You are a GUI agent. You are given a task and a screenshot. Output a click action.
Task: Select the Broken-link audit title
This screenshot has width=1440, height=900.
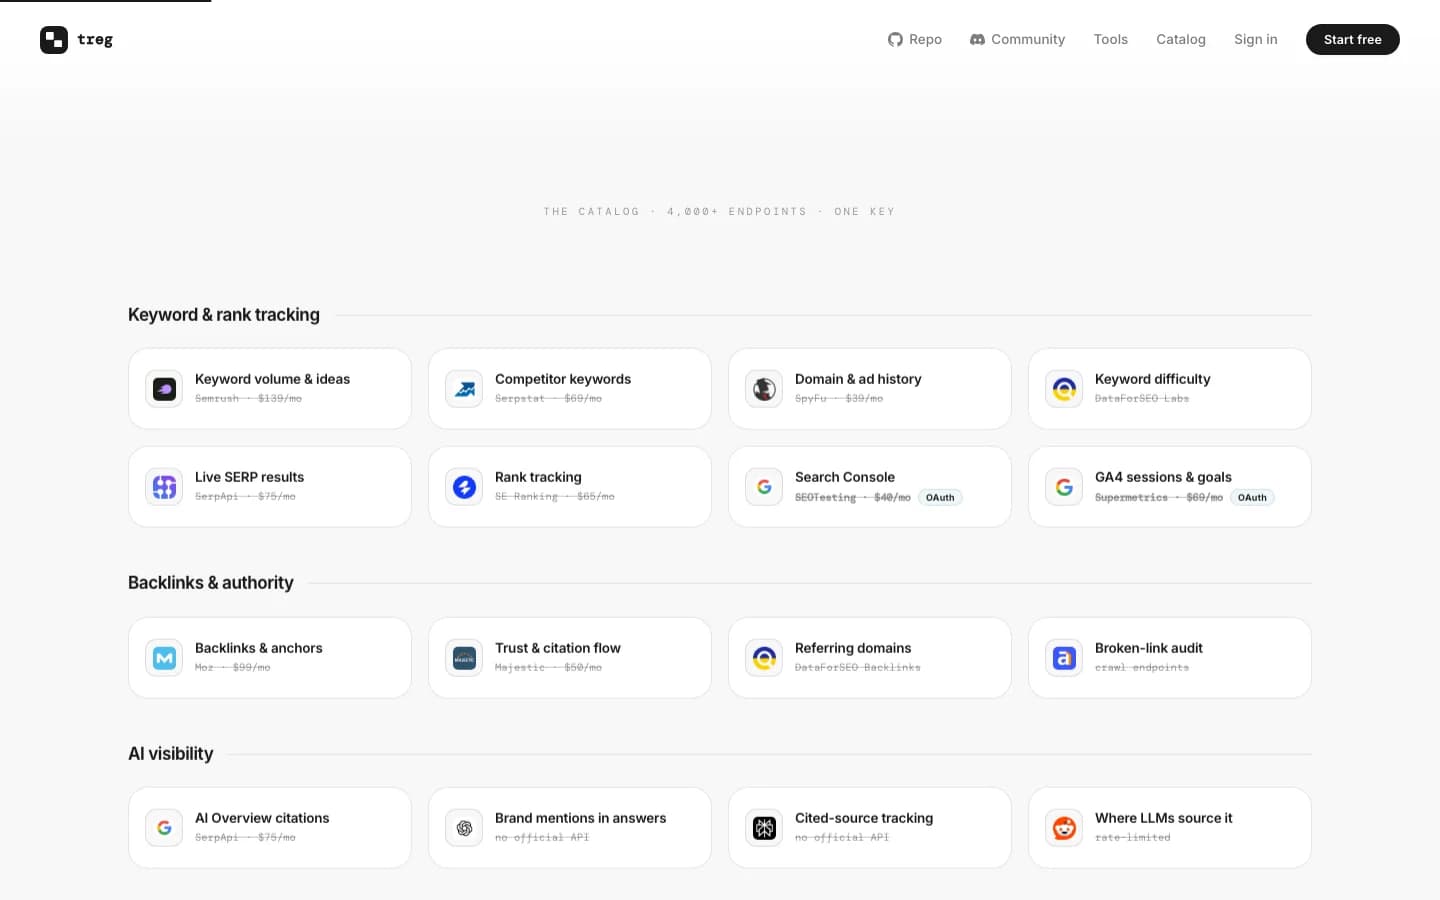tap(1149, 648)
